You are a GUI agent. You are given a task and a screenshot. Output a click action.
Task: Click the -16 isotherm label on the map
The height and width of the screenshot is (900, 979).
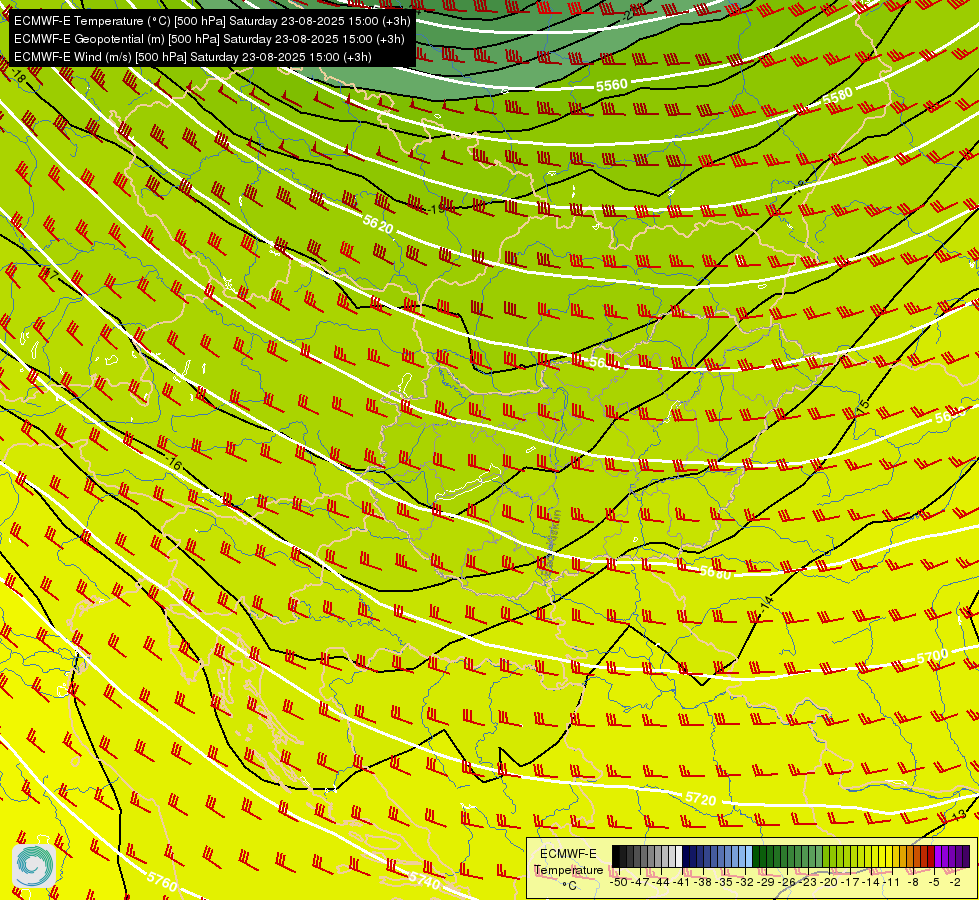click(174, 463)
